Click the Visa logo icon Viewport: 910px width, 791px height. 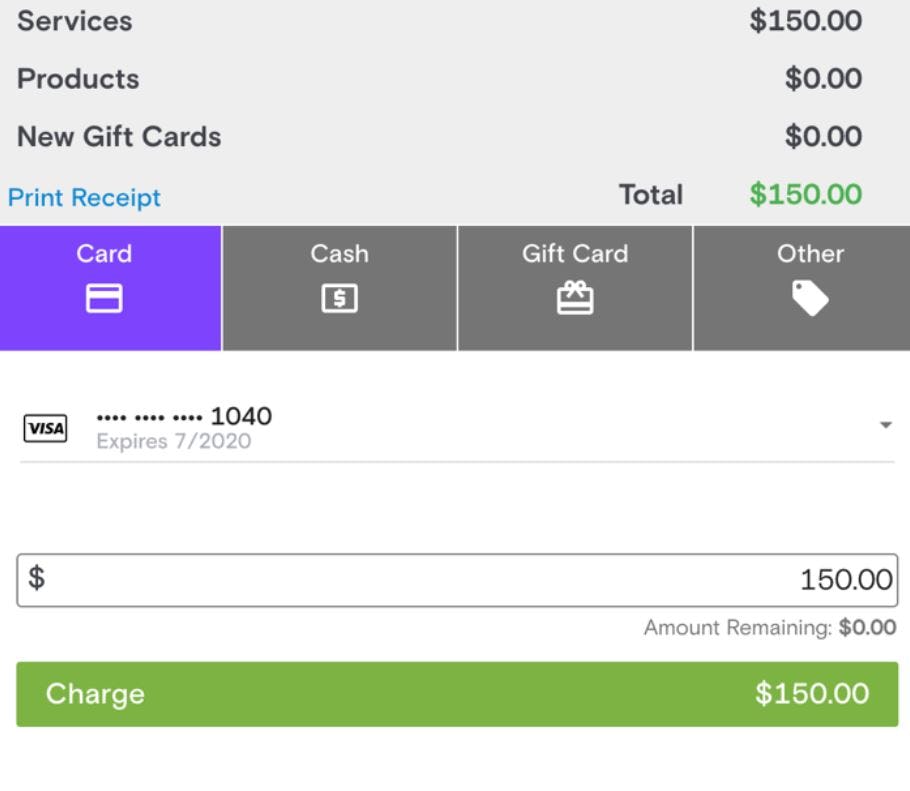[x=45, y=429]
